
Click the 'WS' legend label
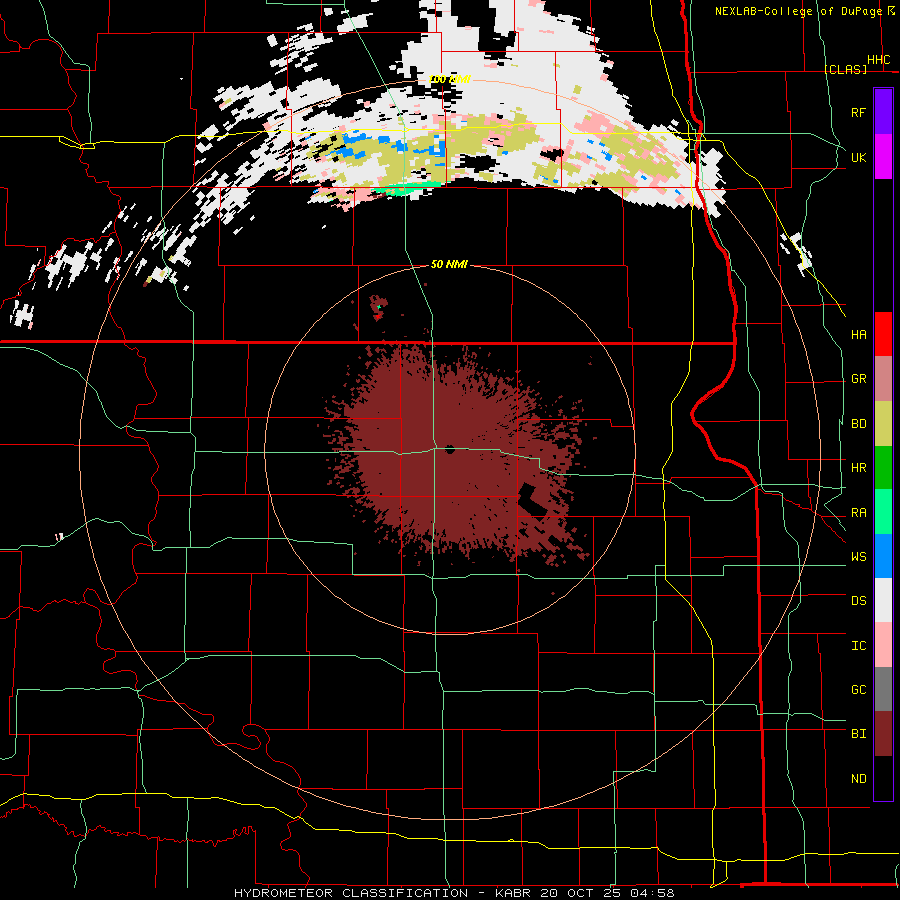(858, 557)
